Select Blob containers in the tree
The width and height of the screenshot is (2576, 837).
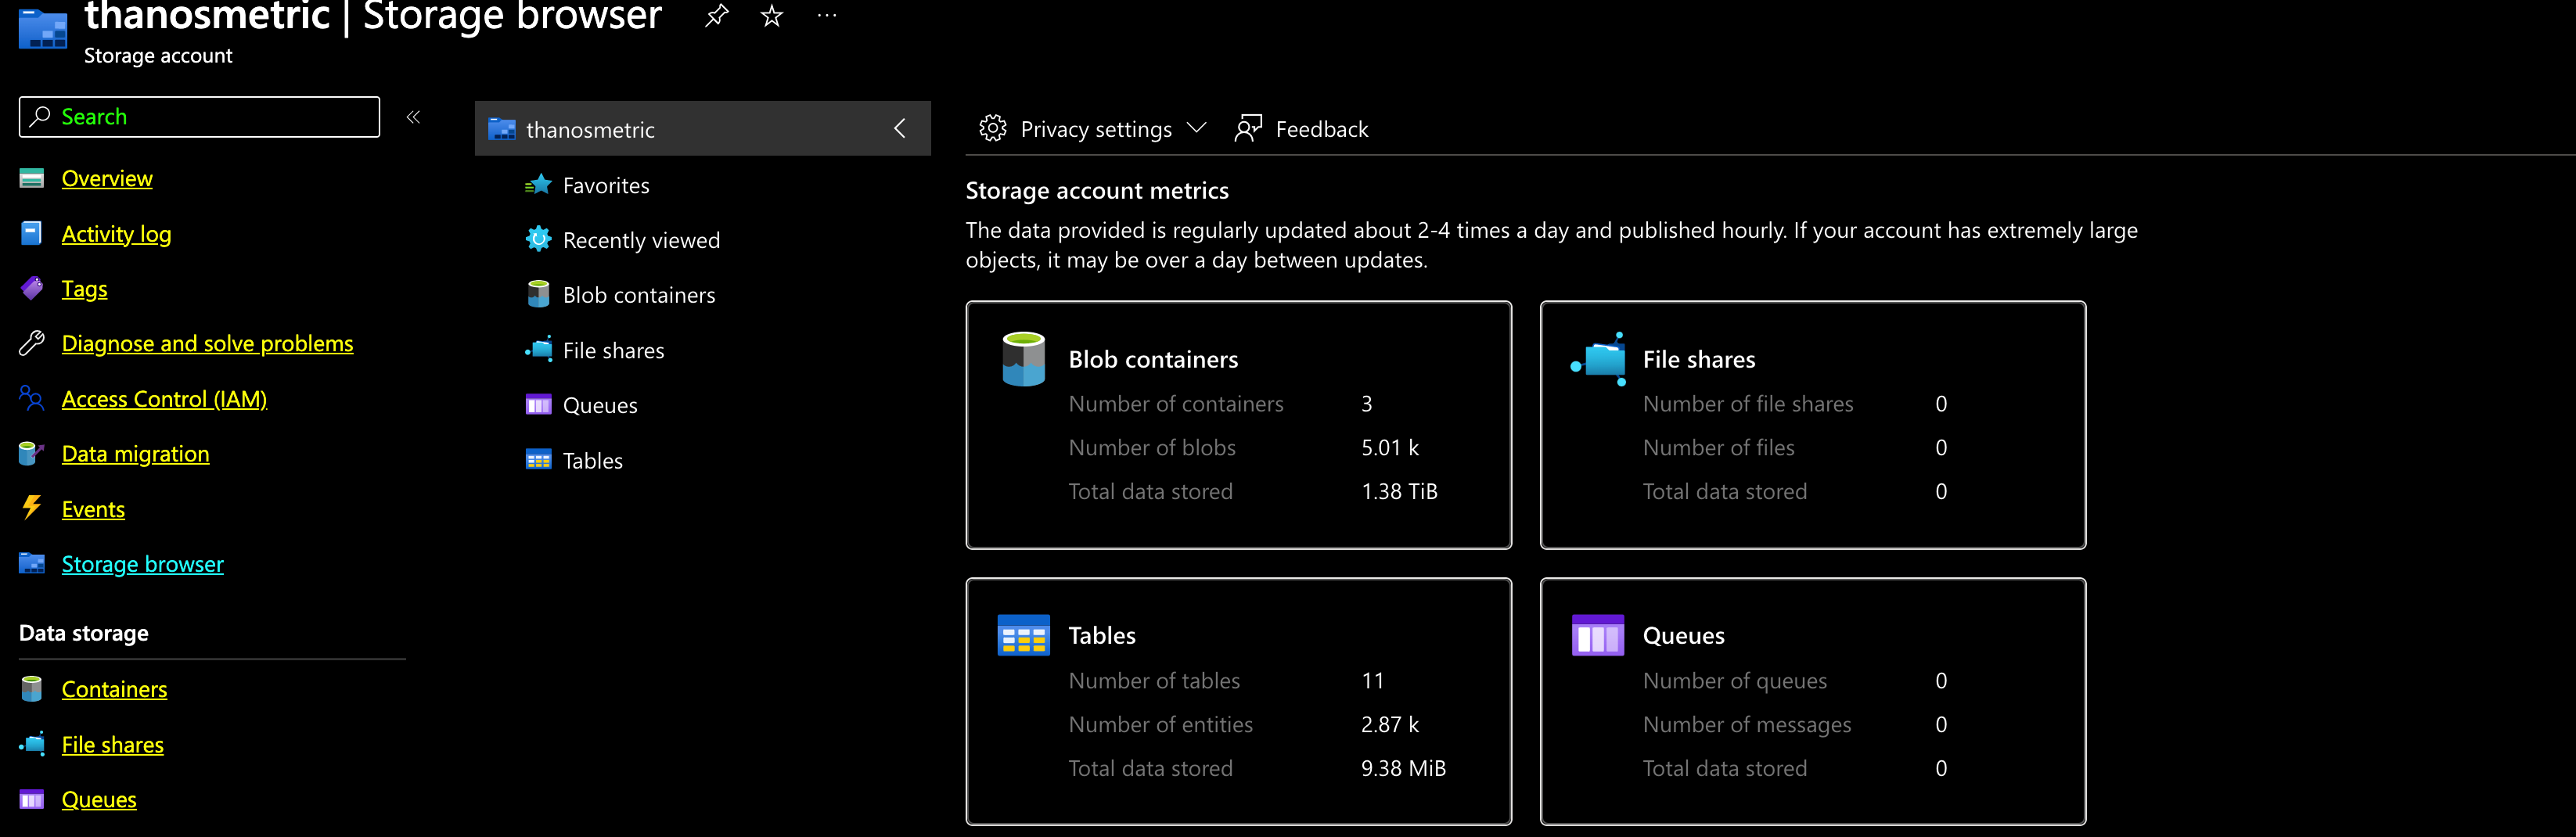click(x=639, y=295)
